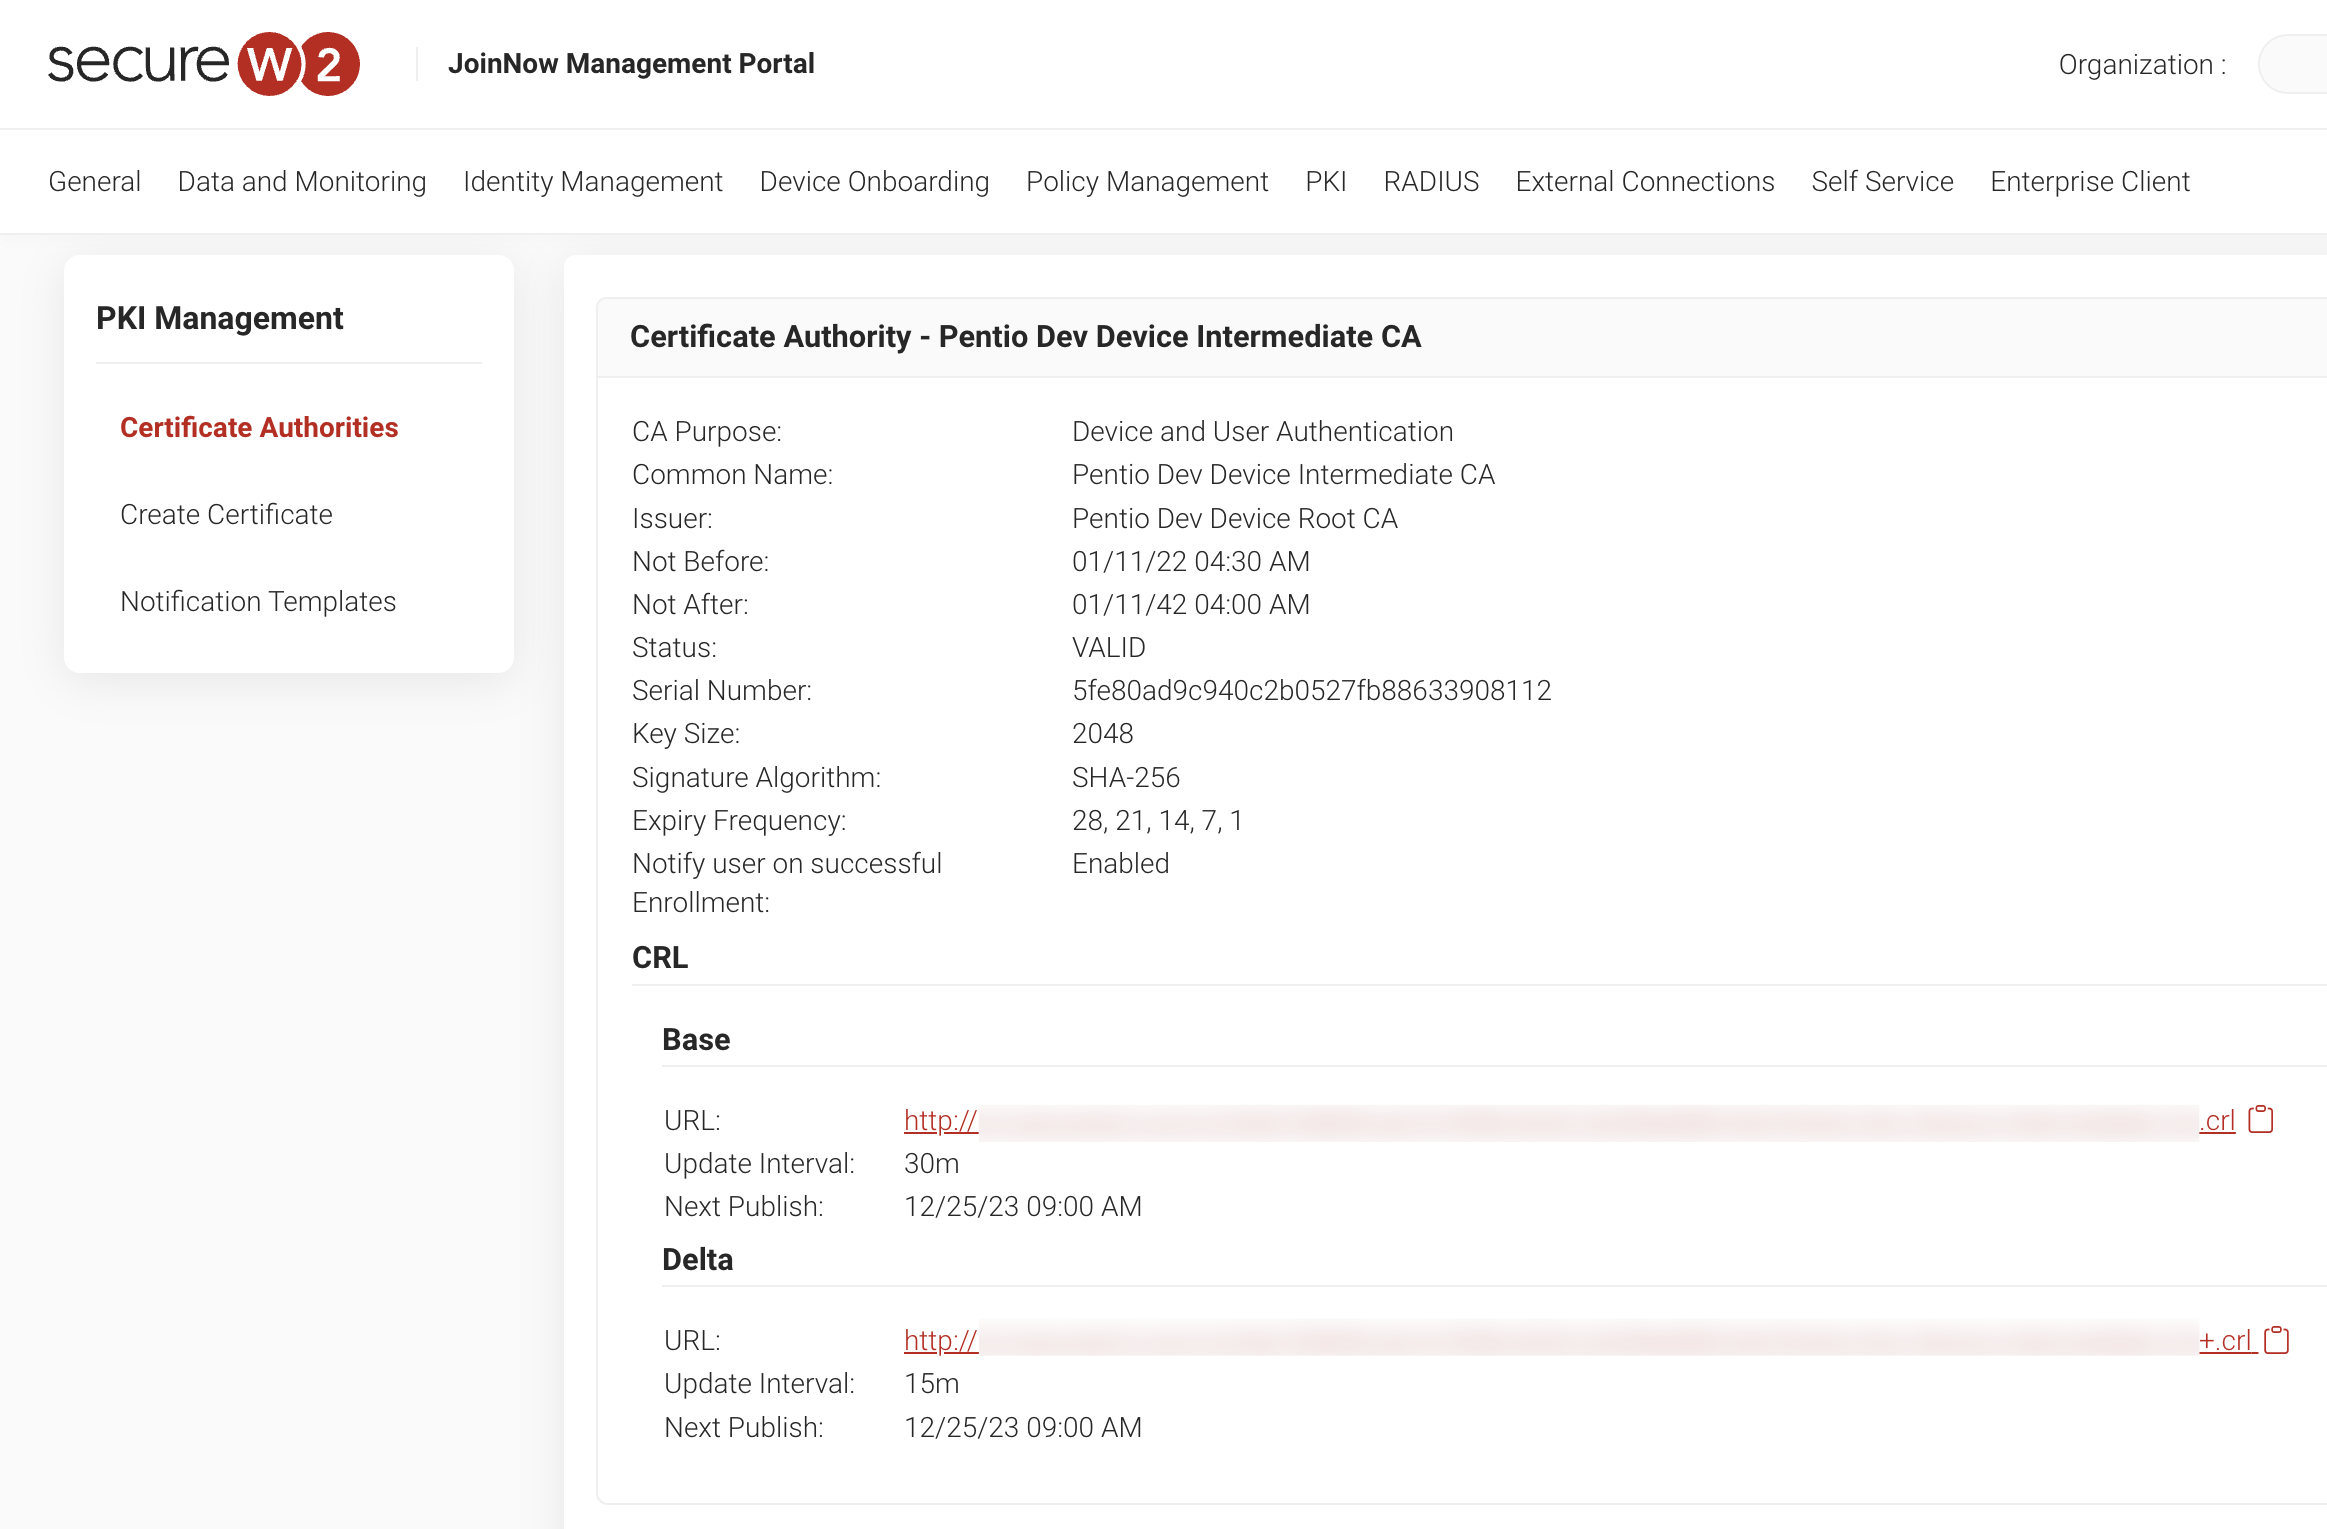Screen dimensions: 2327x1529
Task: Open the Organization selector field
Action: click(x=2293, y=64)
